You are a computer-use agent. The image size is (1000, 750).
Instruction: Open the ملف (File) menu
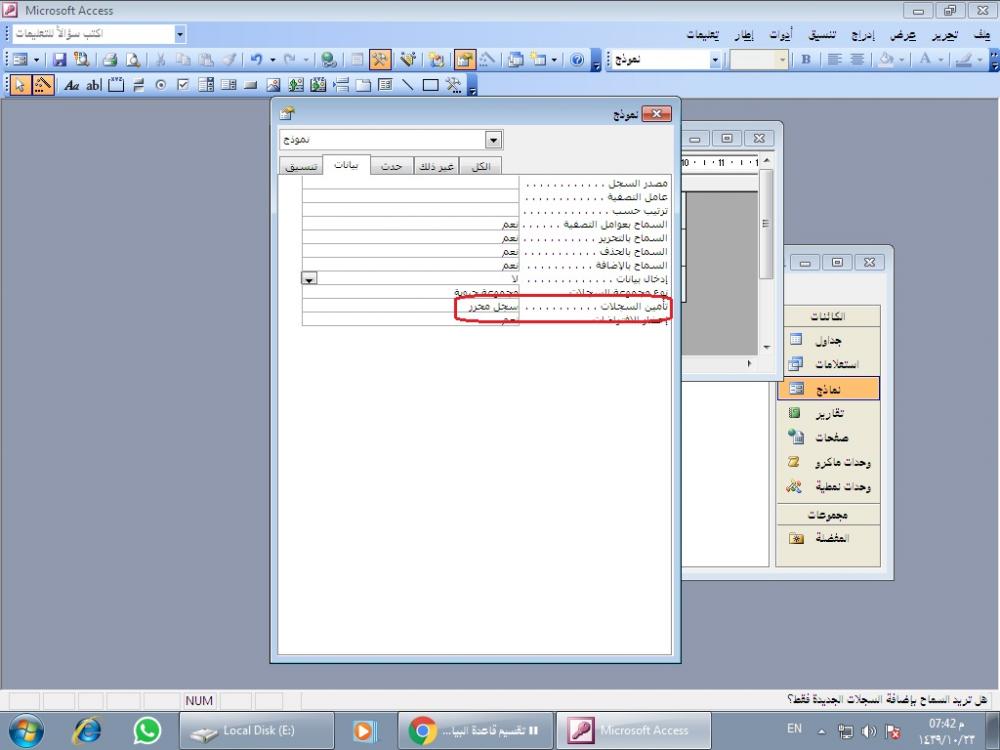(x=982, y=35)
